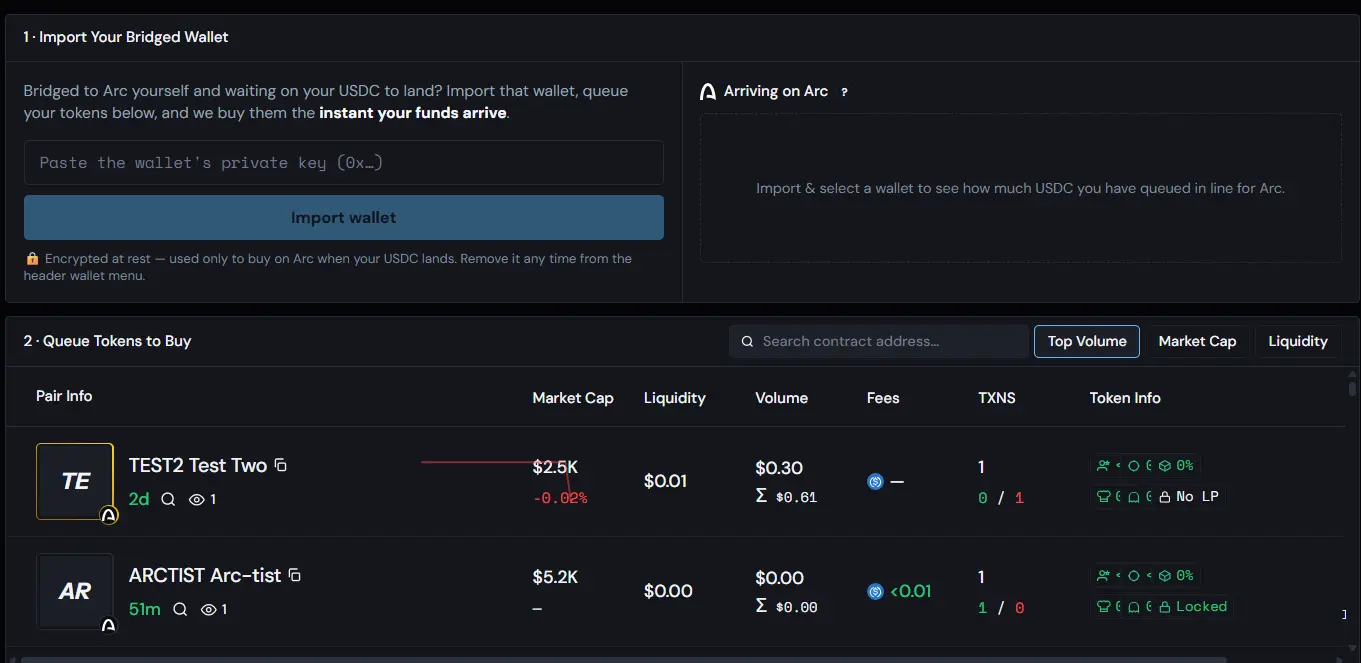Open the TEST2 Test Two token name
The height and width of the screenshot is (663, 1361).
pos(198,465)
